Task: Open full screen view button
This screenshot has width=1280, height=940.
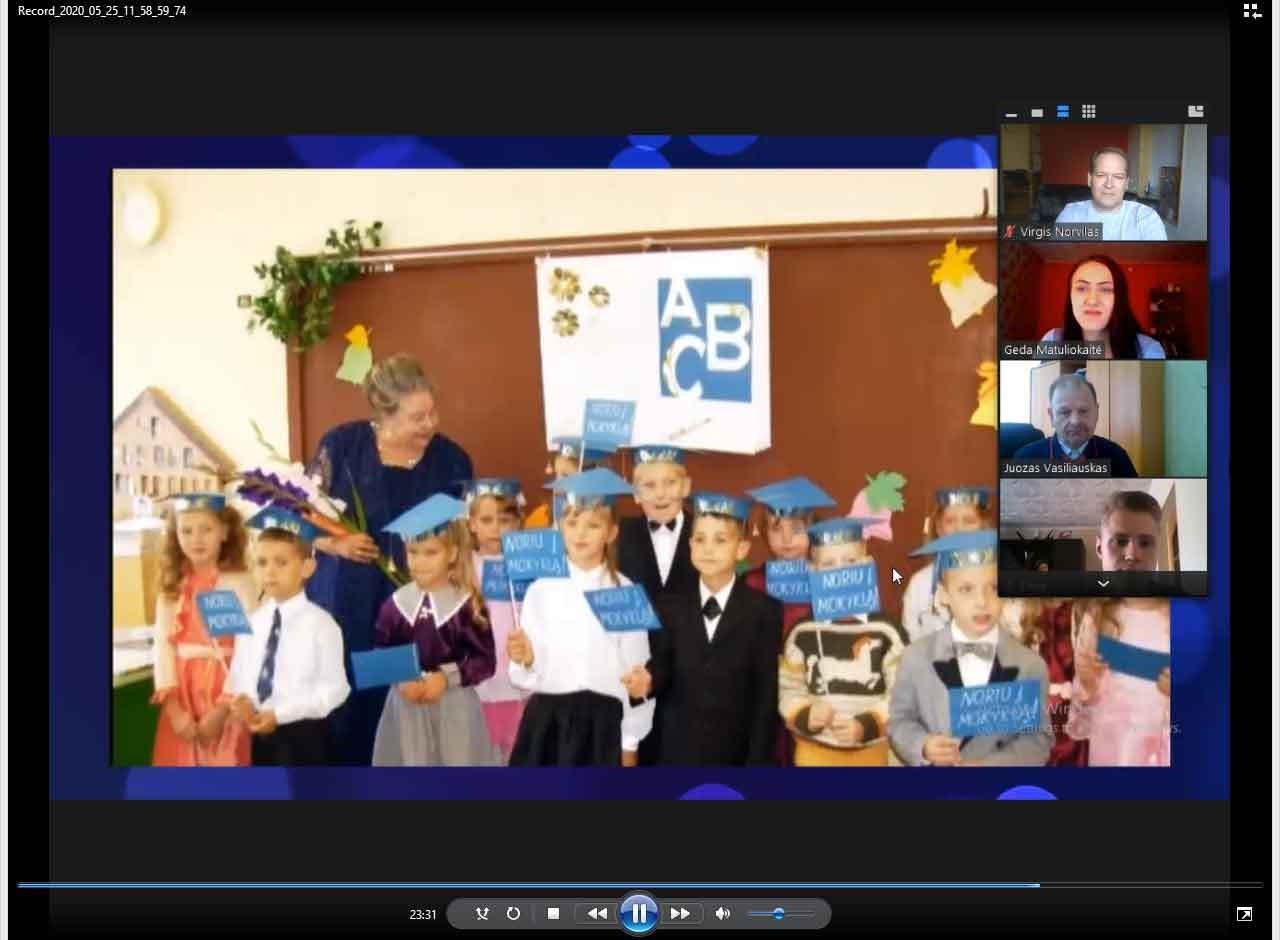Action: [1244, 914]
